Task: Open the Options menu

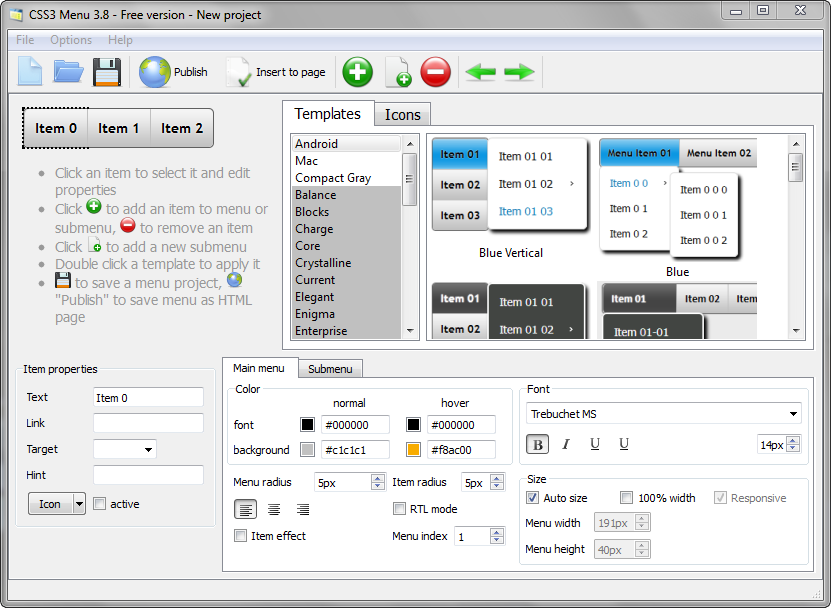Action: coord(71,40)
